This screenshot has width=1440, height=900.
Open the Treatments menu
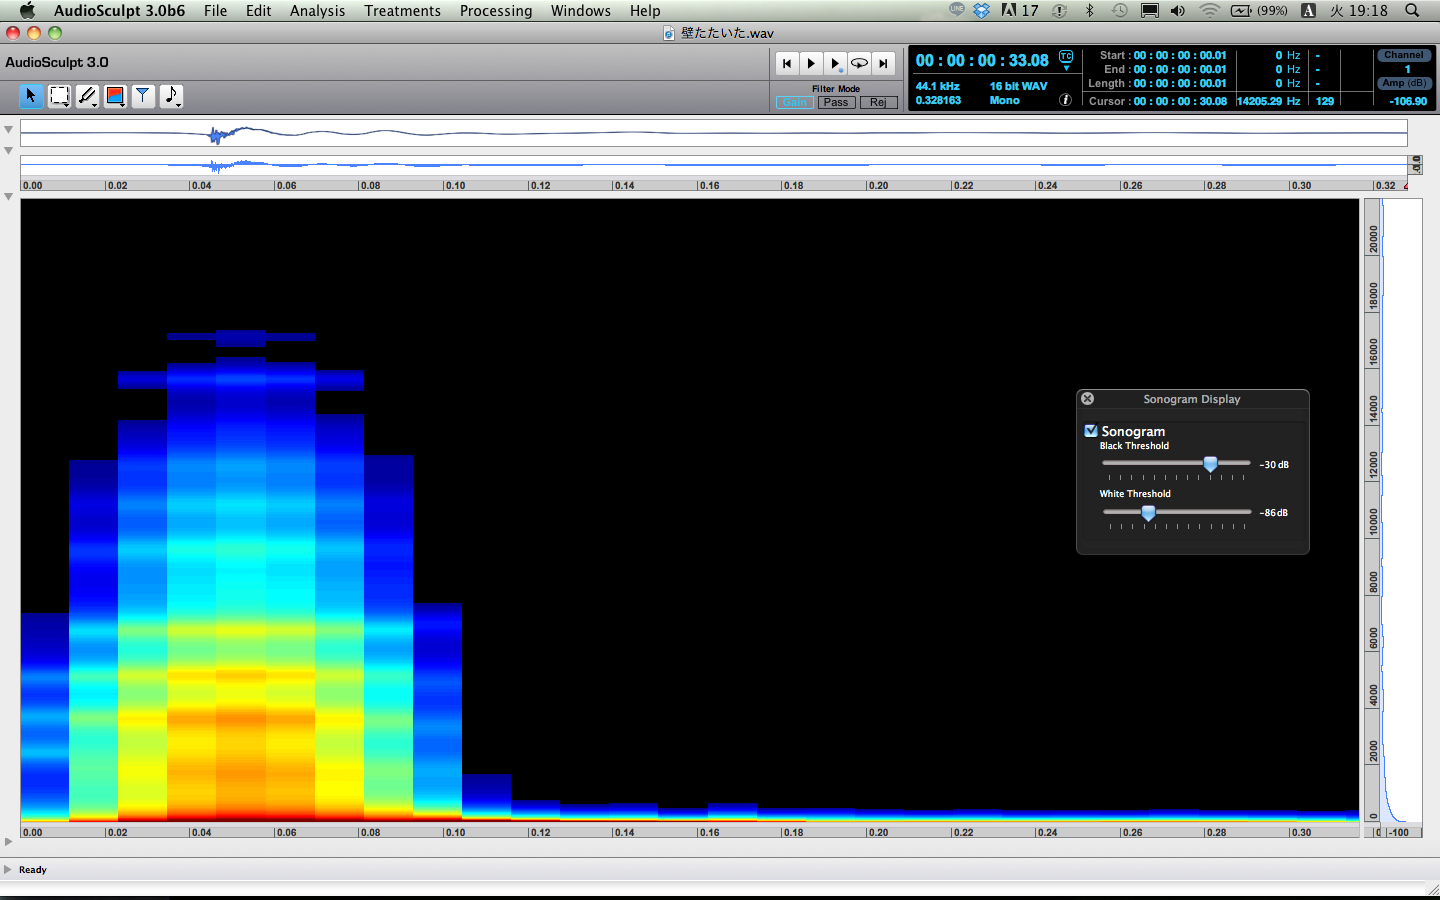tap(402, 11)
